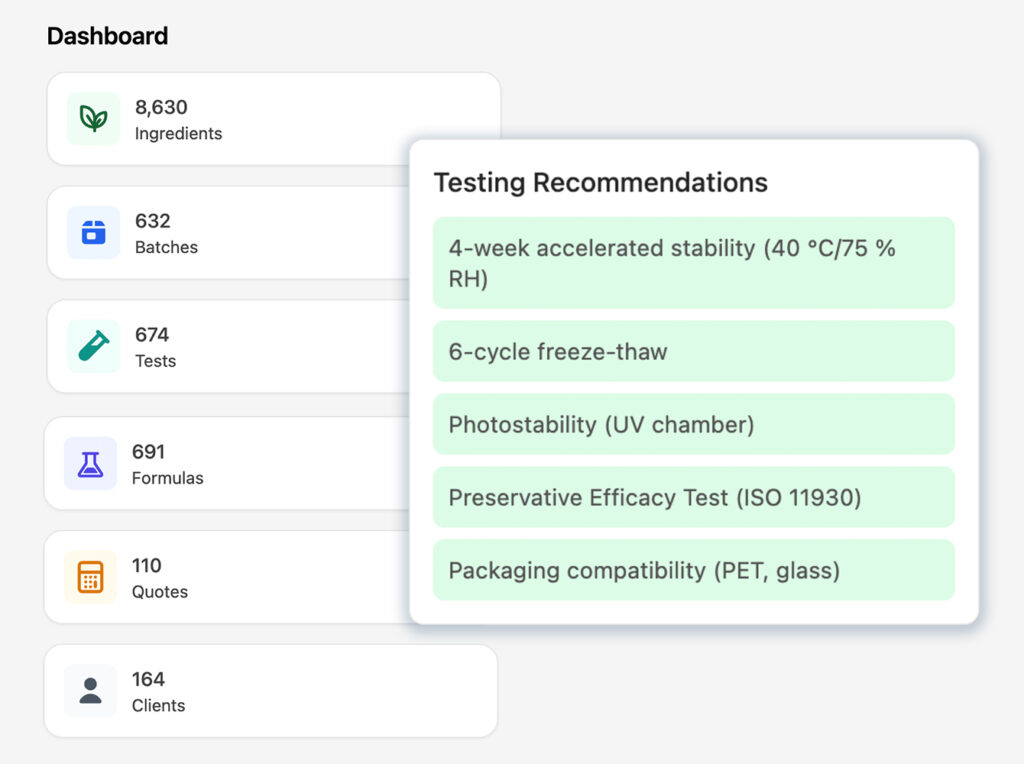Viewport: 1024px width, 764px height.
Task: Click the person Clients icon
Action: [x=90, y=691]
